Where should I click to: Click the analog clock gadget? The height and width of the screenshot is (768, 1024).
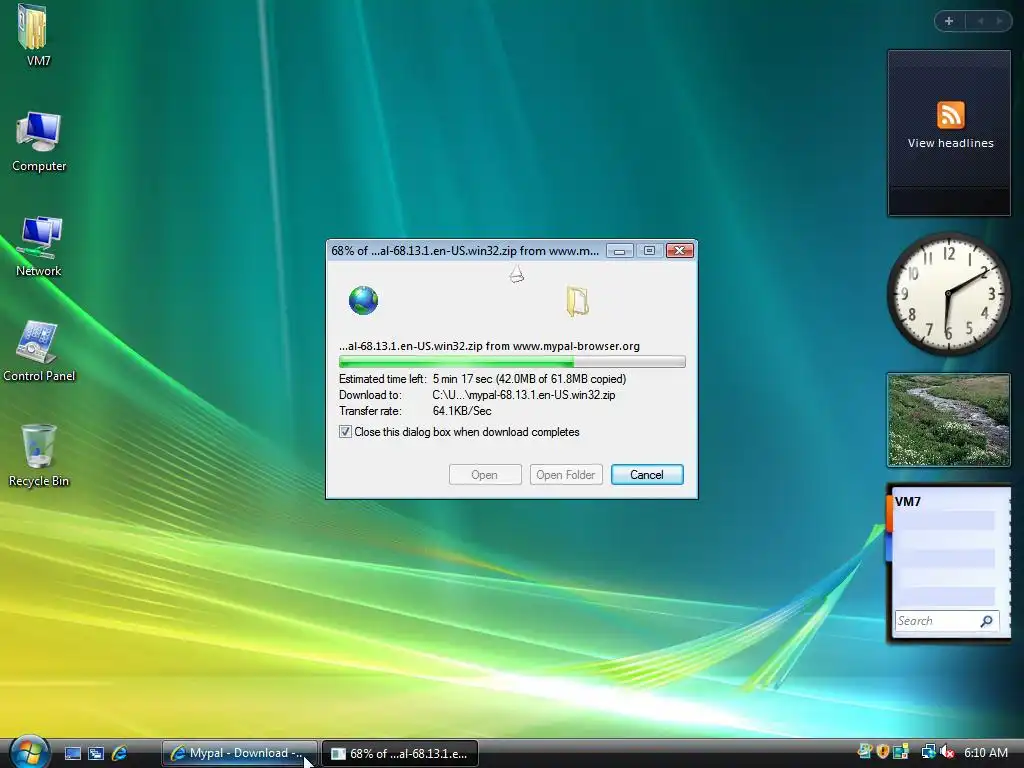pos(948,293)
